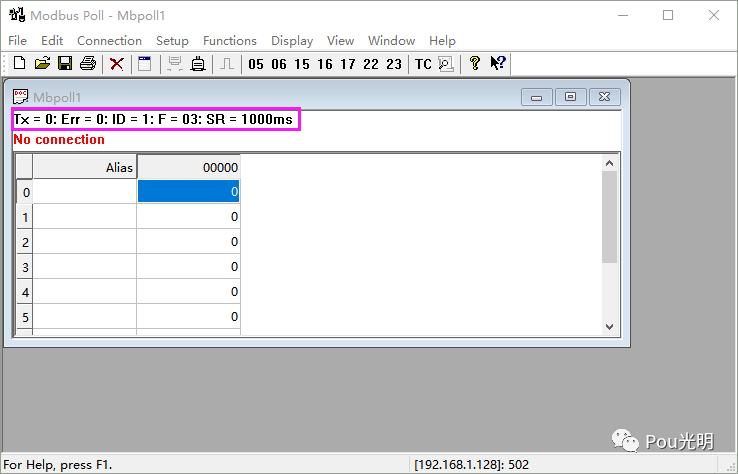Image resolution: width=738 pixels, height=474 pixels.
Task: Maximize the Mbpoll1 child window
Action: pyautogui.click(x=570, y=97)
